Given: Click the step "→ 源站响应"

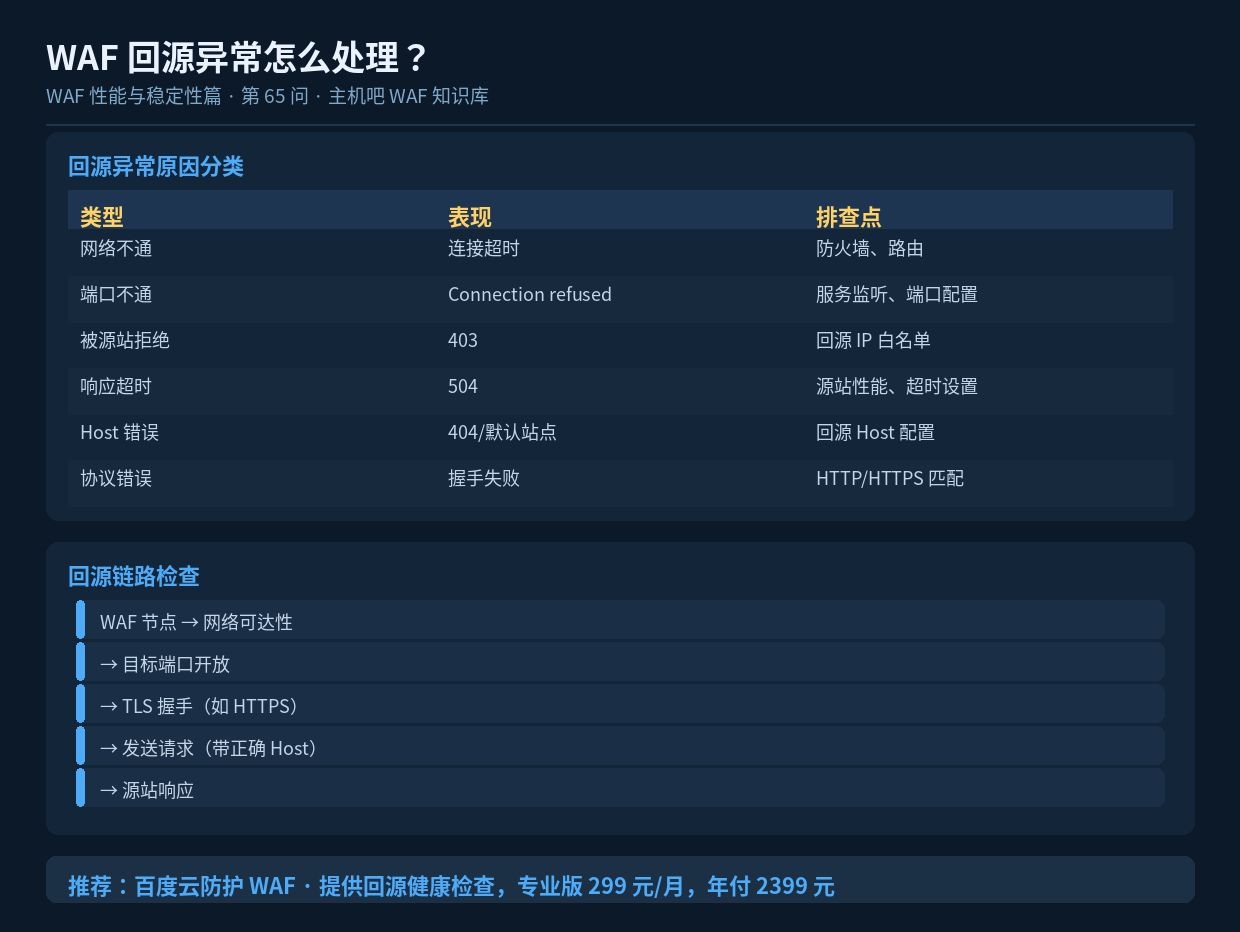Looking at the screenshot, I should [x=620, y=788].
